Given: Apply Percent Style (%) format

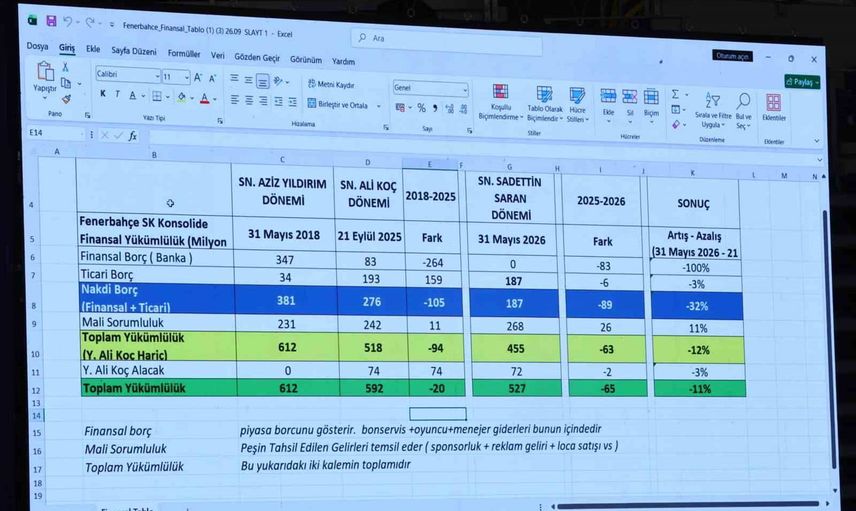Looking at the screenshot, I should 421,108.
